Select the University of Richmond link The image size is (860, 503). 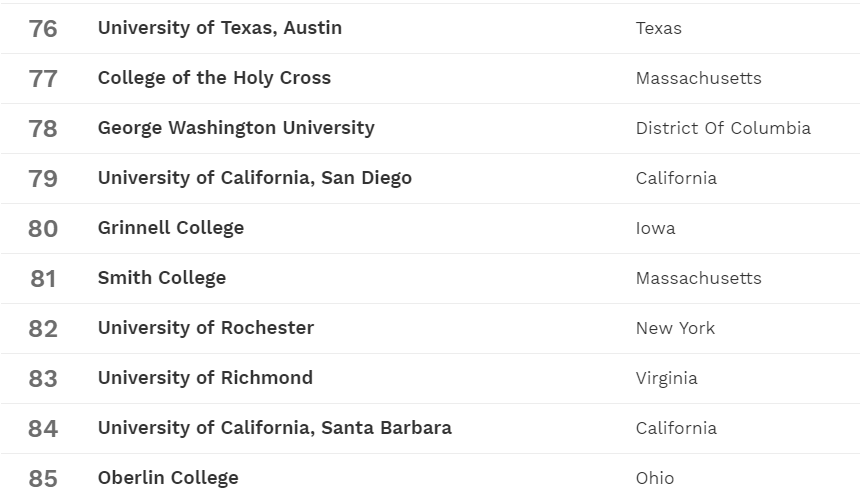205,378
